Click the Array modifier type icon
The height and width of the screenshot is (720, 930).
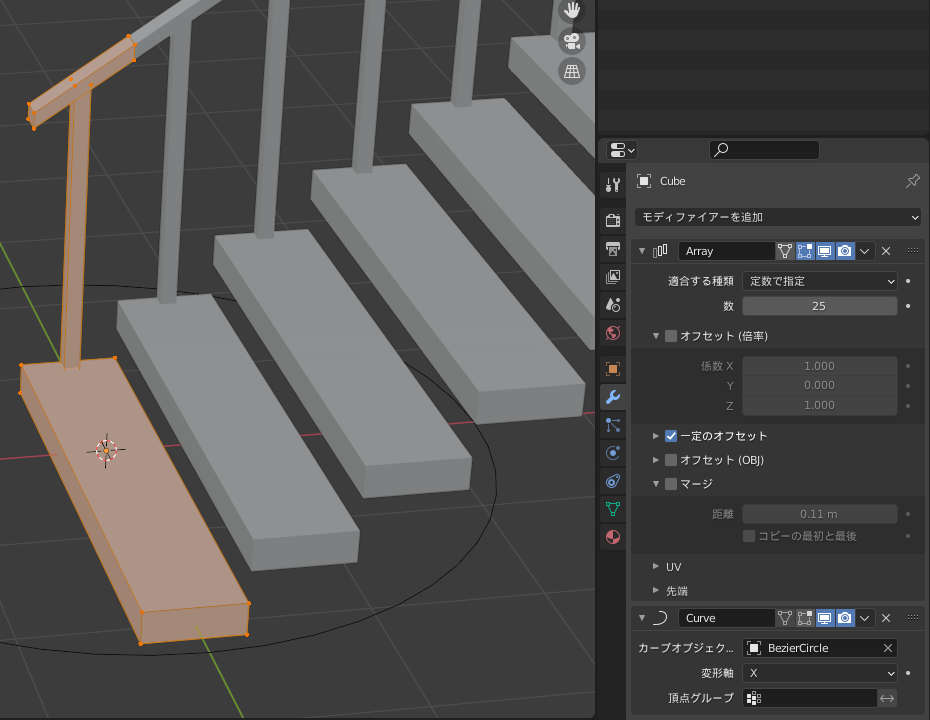660,251
